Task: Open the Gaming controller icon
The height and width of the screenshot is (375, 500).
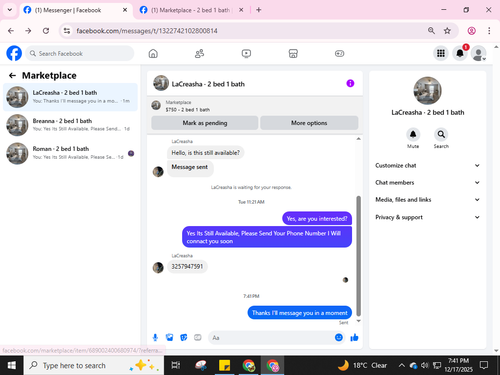Action: pos(339,53)
